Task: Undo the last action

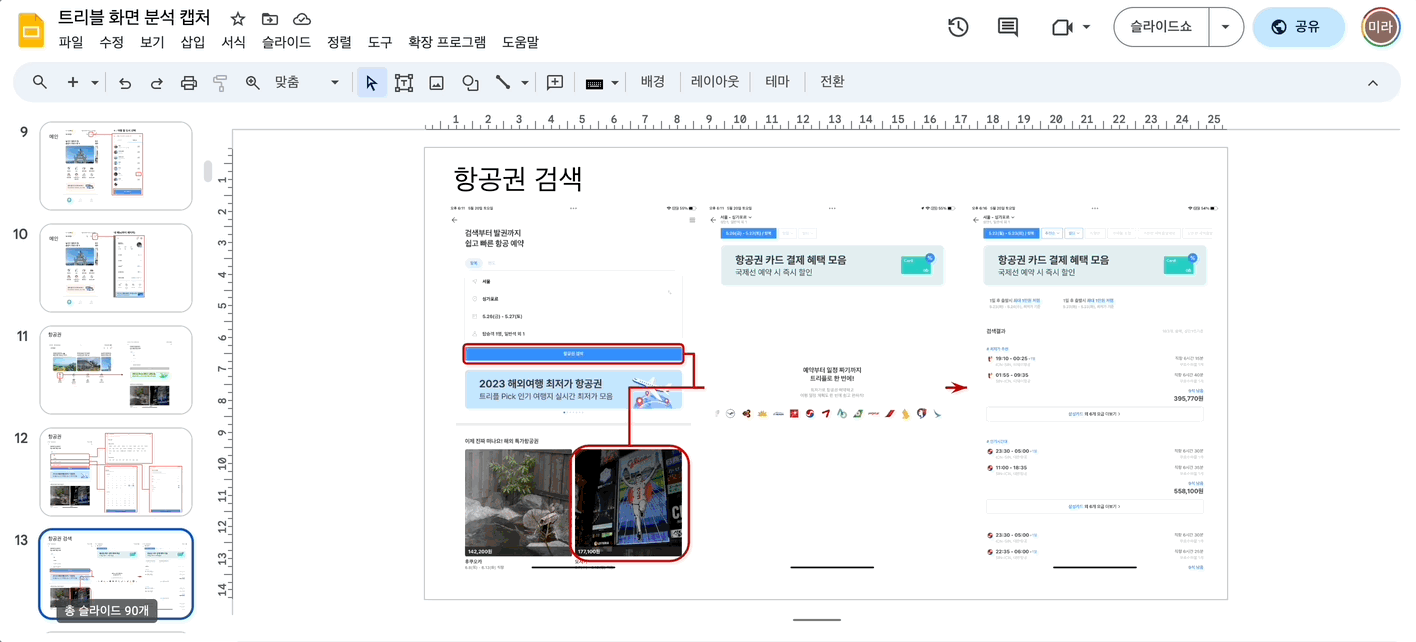Action: coord(125,83)
